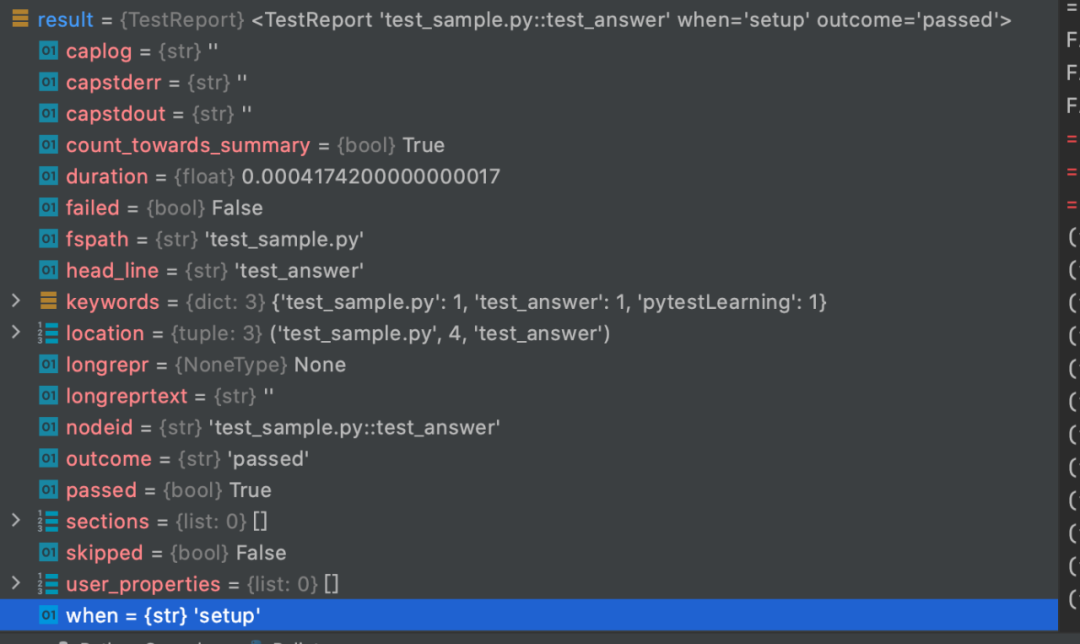Viewport: 1080px width, 644px height.
Task: Select the failed boolean variable row
Action: click(164, 208)
